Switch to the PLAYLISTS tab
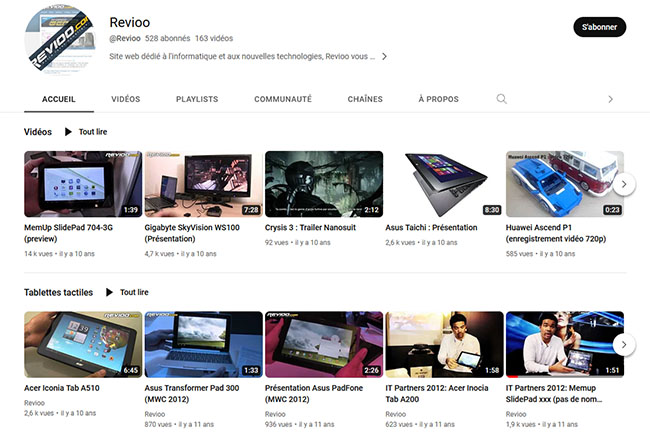 [197, 99]
